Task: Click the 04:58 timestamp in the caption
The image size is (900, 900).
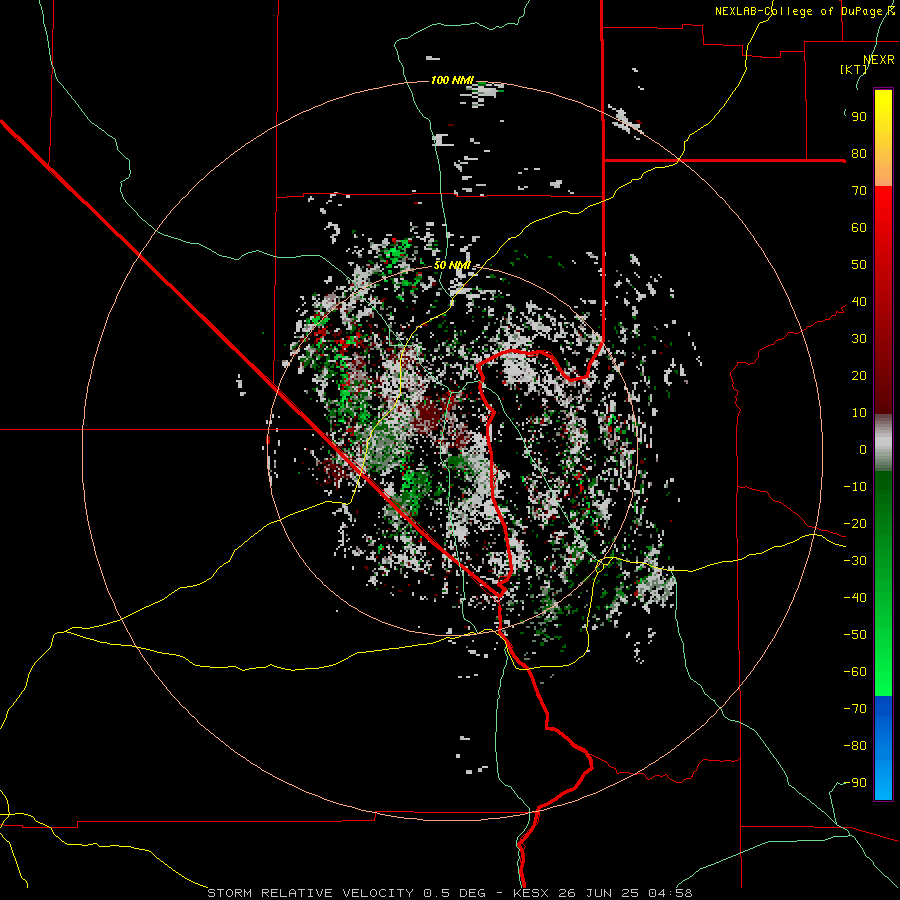Action: (670, 893)
